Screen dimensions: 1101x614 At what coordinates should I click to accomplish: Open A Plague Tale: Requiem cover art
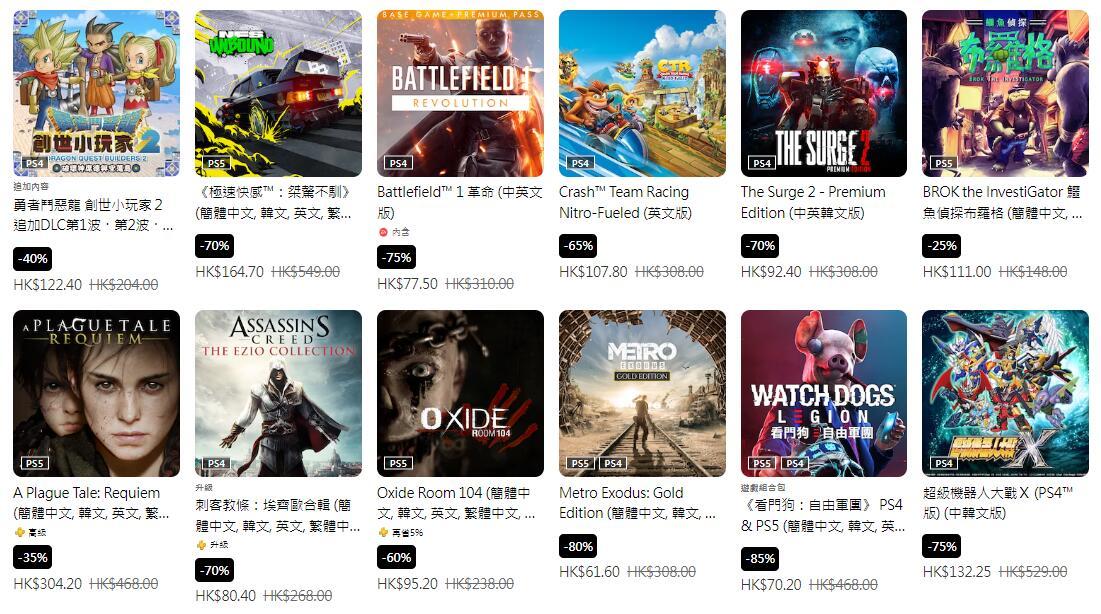click(x=96, y=393)
